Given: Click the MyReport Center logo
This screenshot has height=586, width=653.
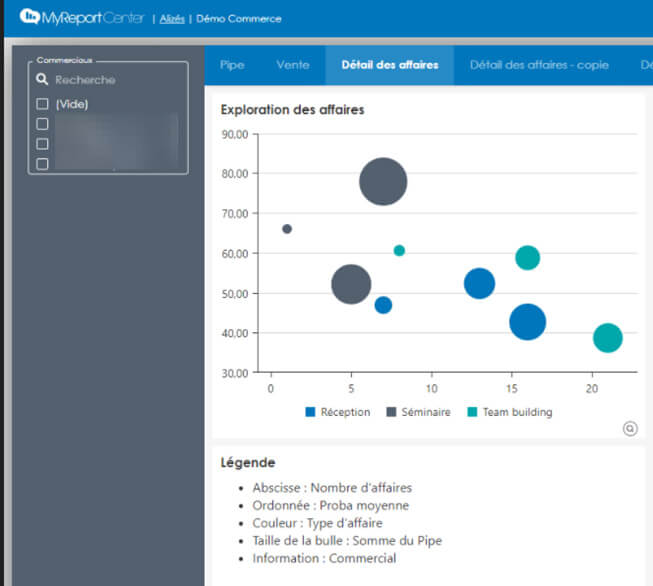Looking at the screenshot, I should coord(82,17).
